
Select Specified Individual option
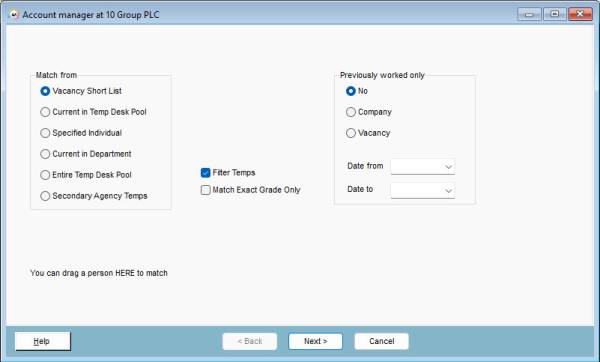point(45,133)
